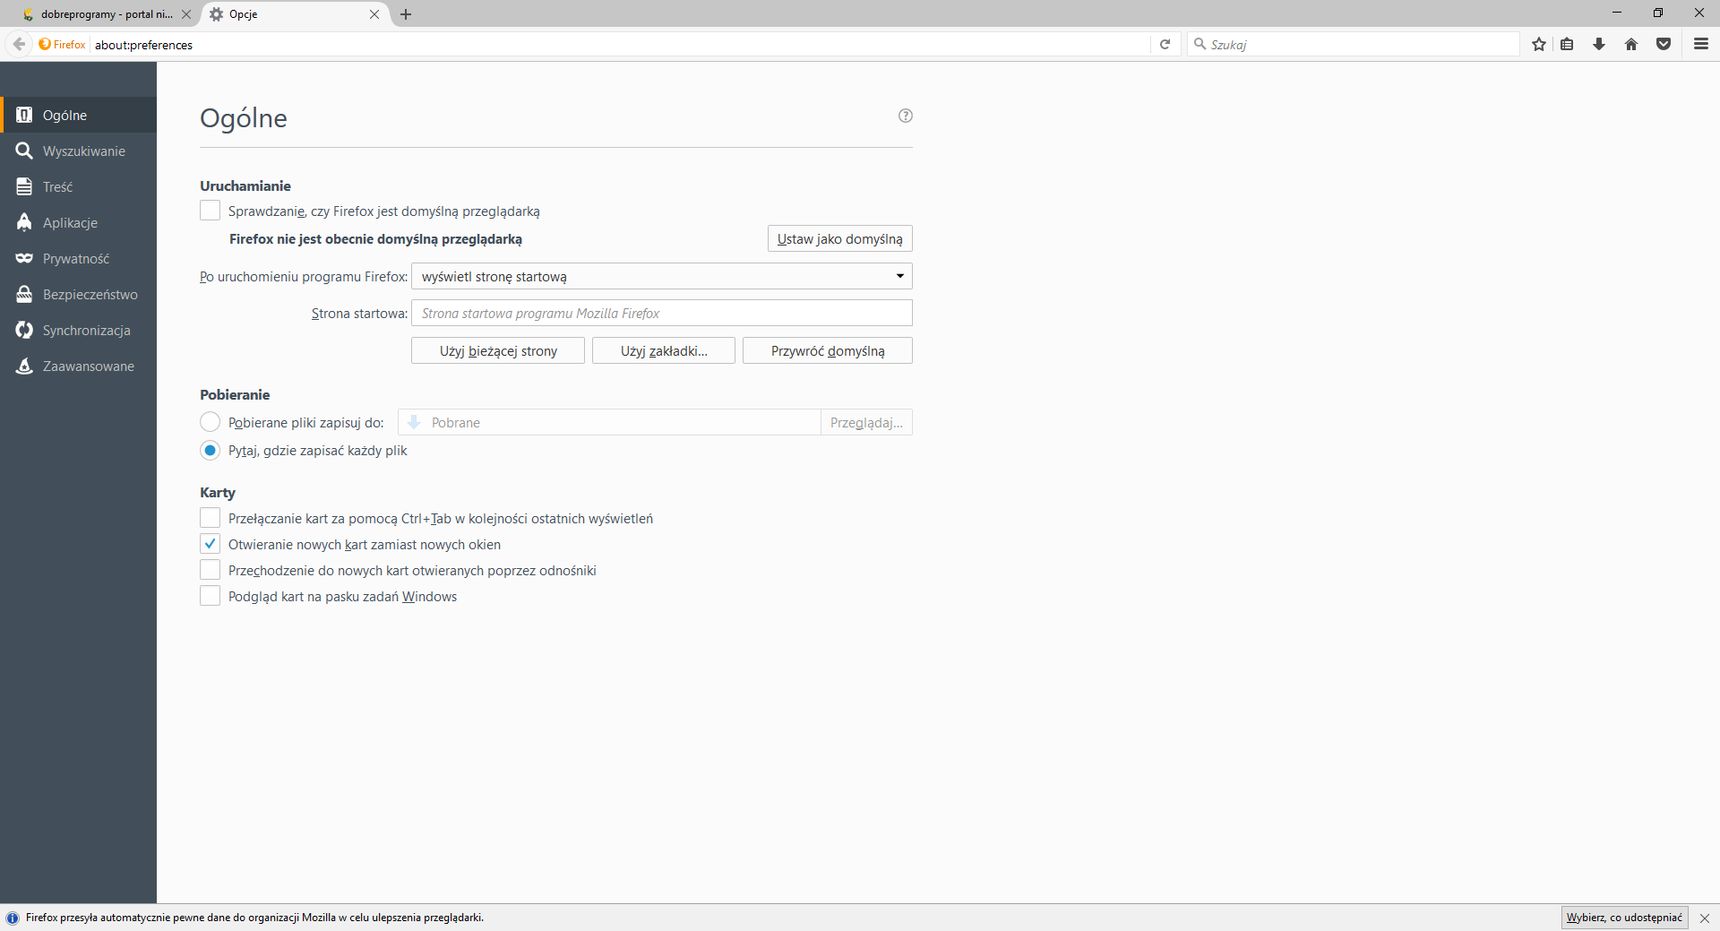Open the downloads arrow icon

(1599, 44)
